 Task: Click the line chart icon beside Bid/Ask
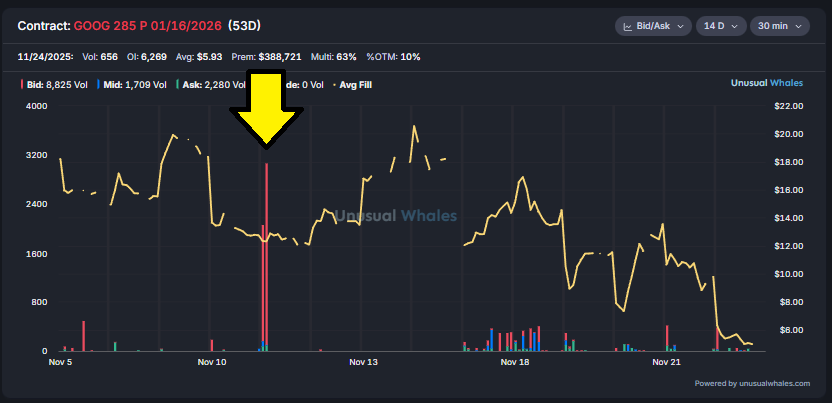coord(628,25)
